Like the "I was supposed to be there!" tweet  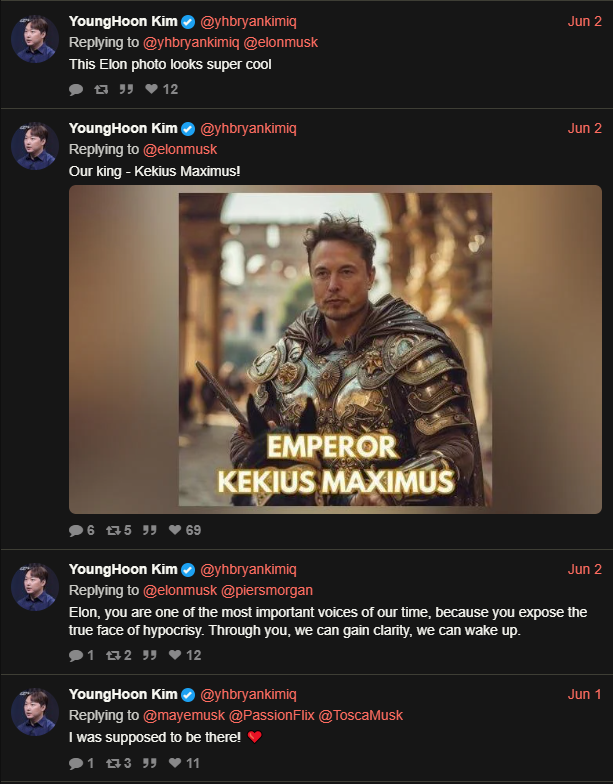click(x=175, y=763)
